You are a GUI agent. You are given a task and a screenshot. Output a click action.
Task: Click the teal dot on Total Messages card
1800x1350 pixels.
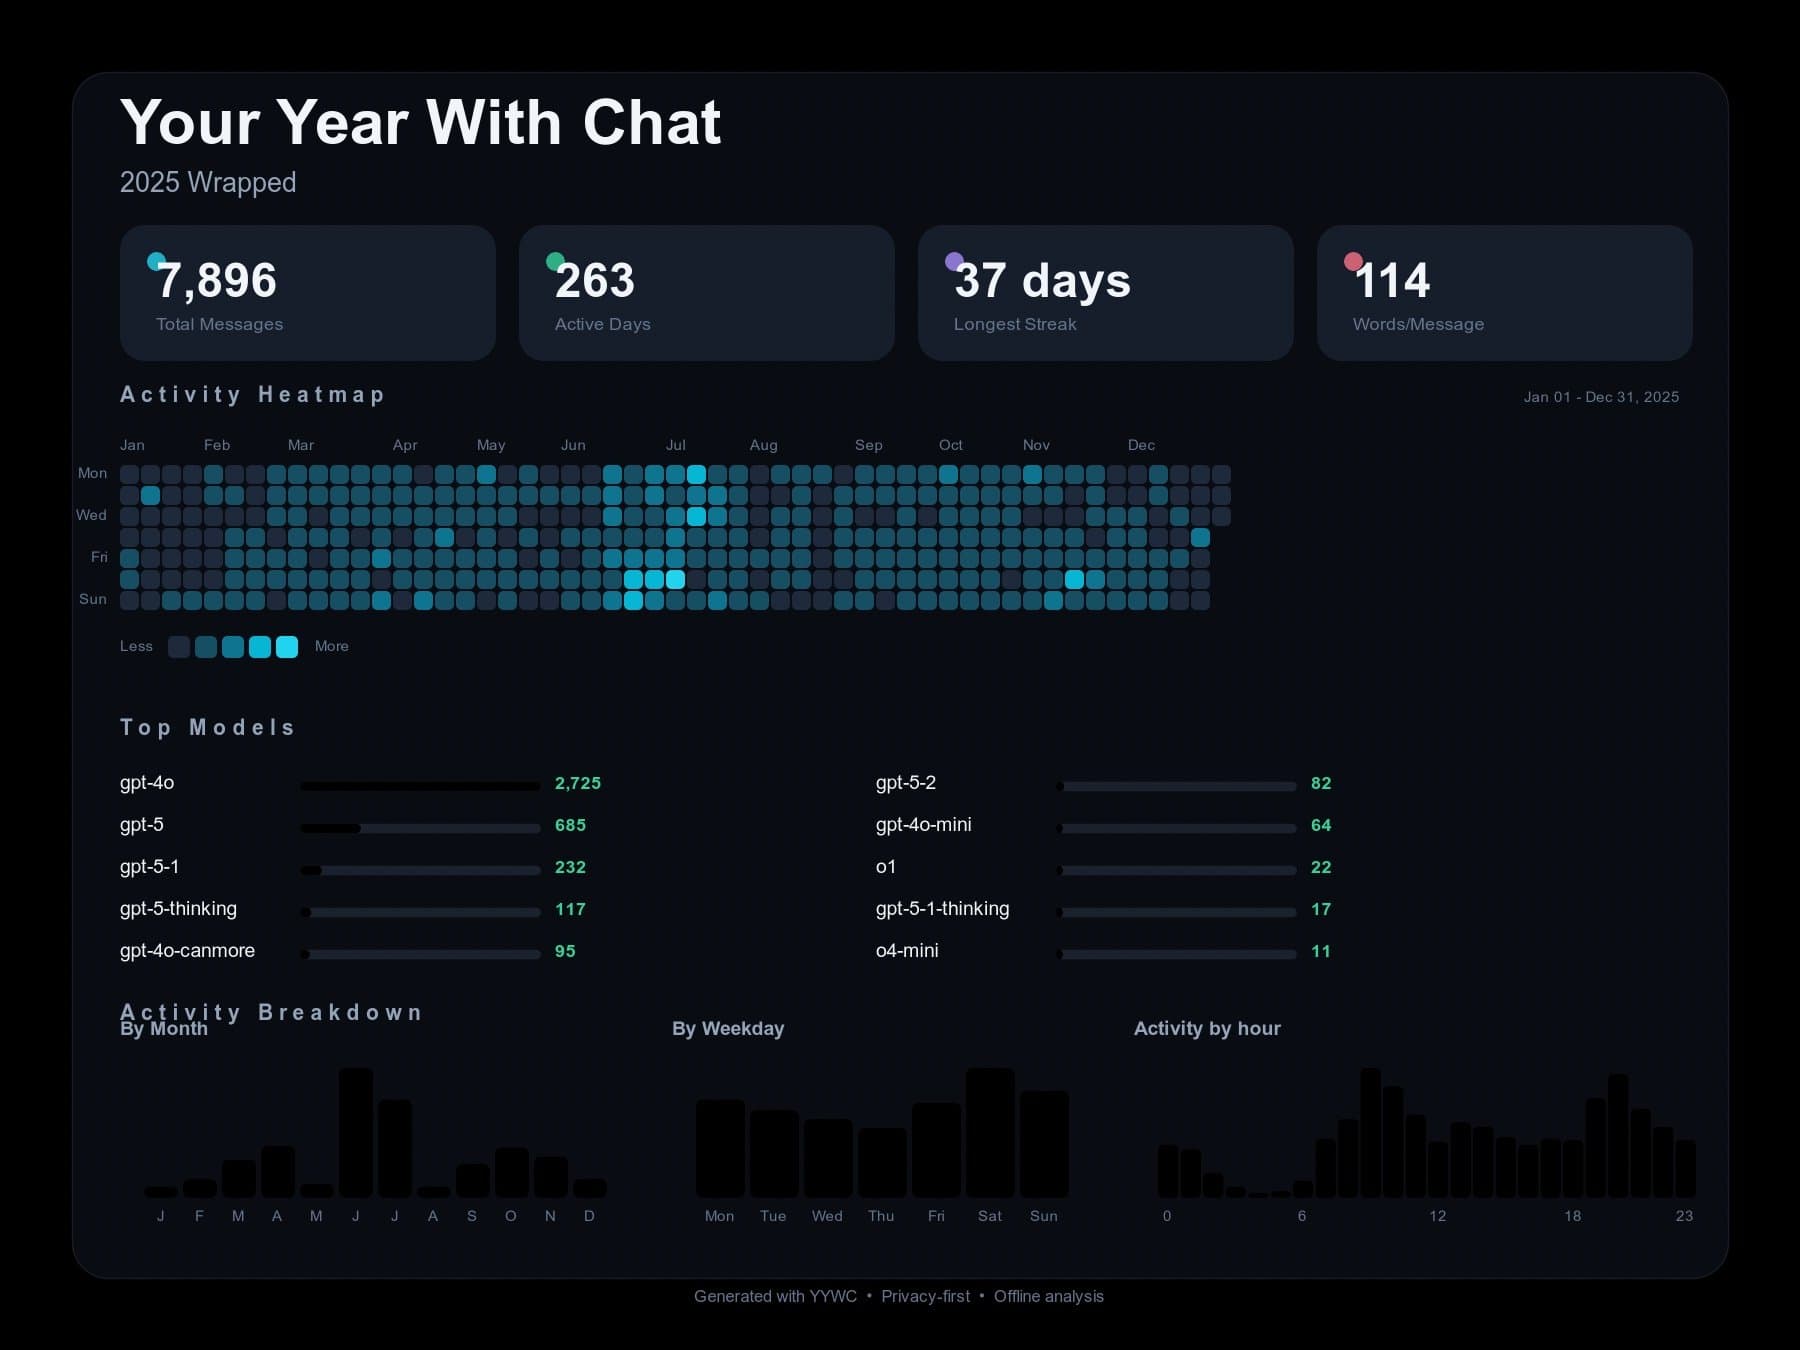pos(156,262)
